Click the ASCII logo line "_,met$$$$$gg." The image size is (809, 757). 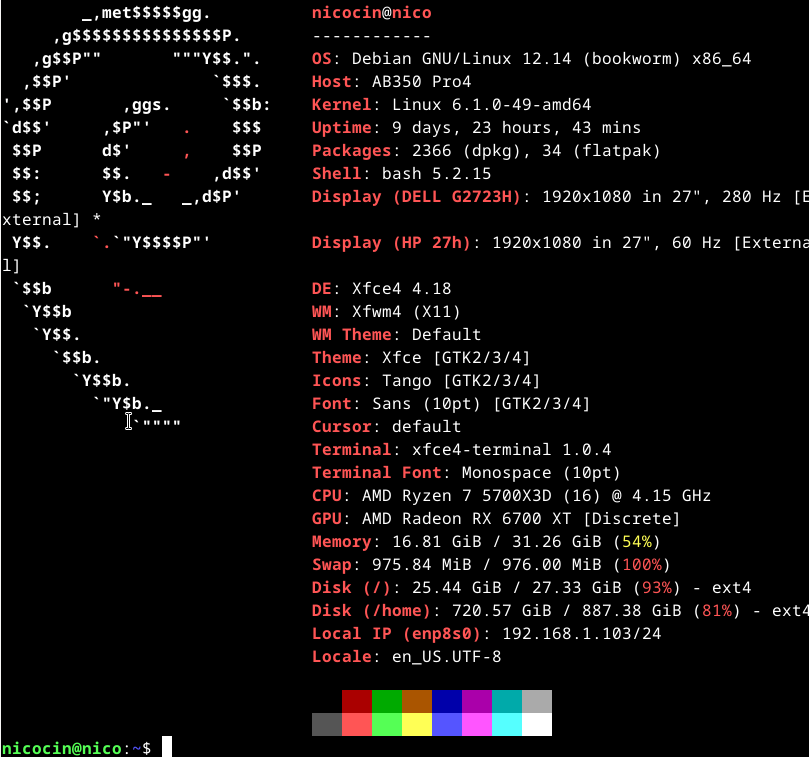[x=146, y=13]
